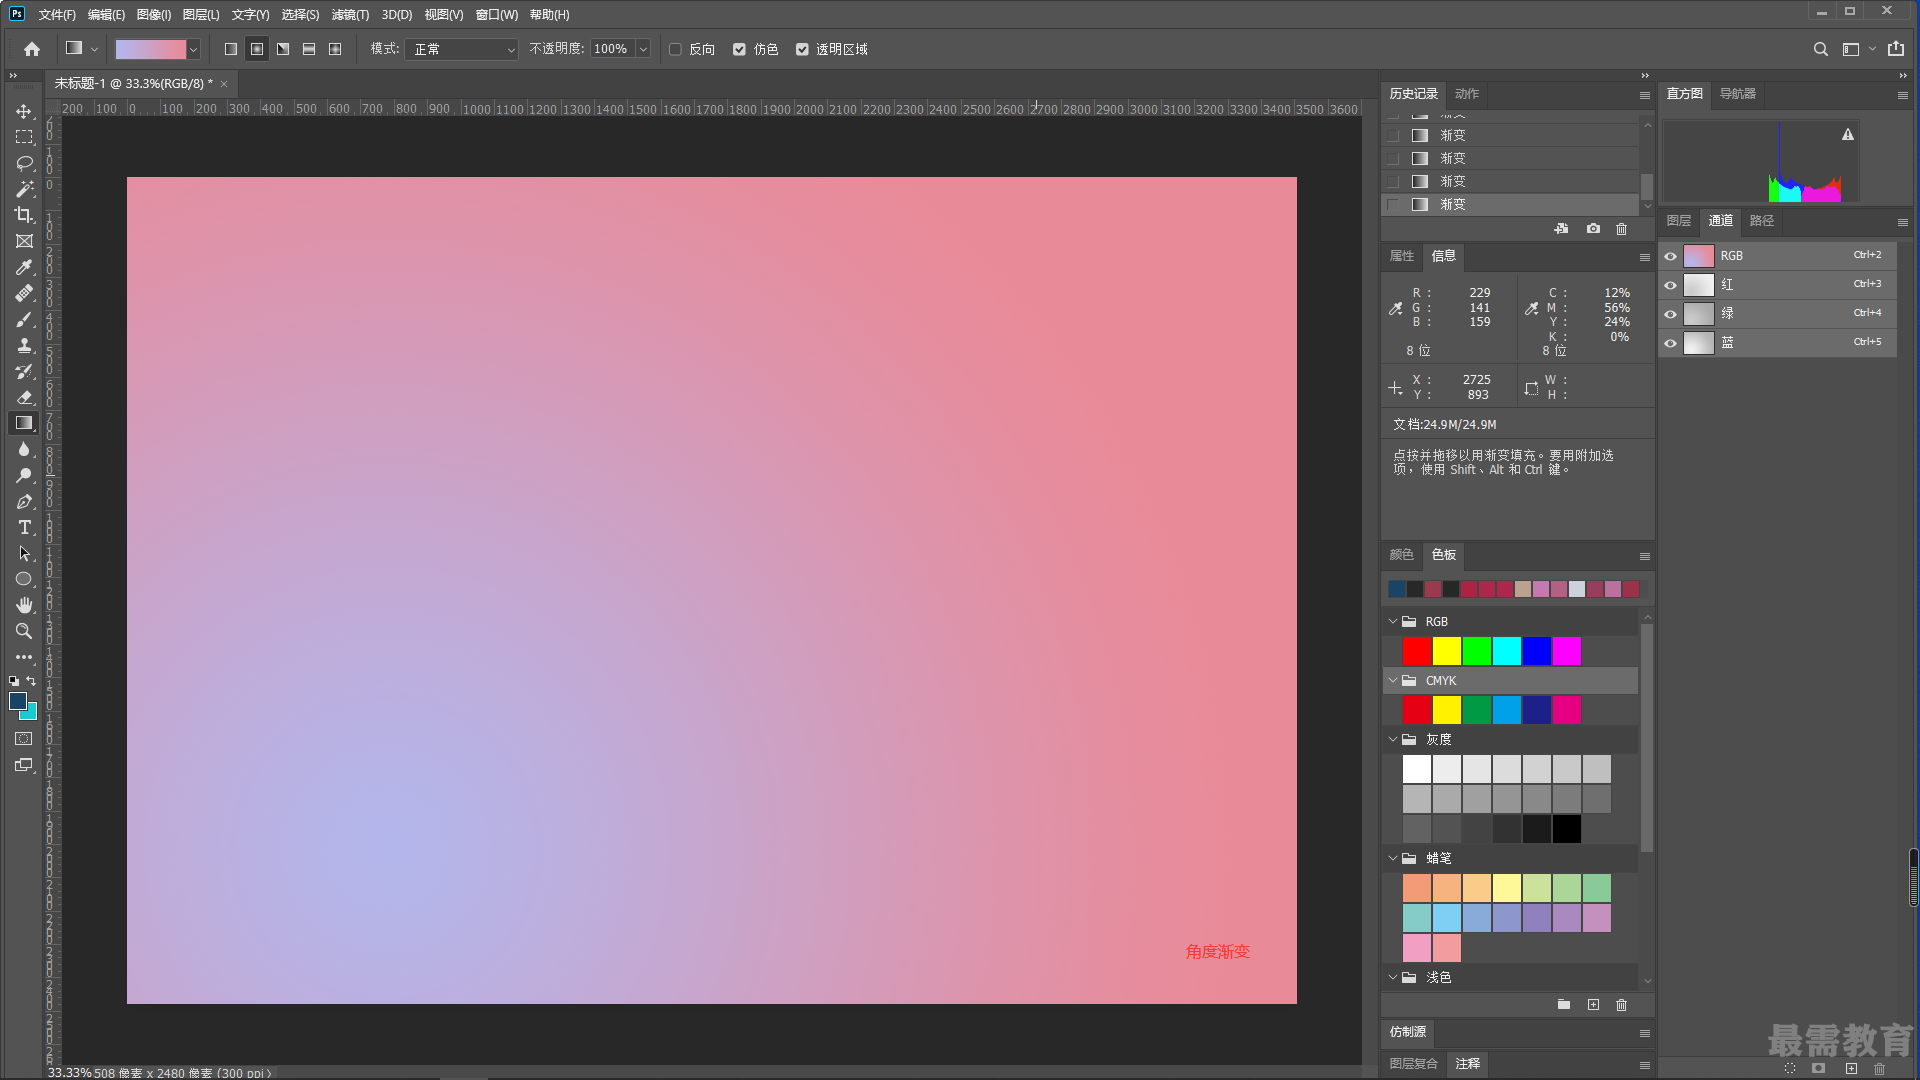Choose the diamond gradient style icon
The width and height of the screenshot is (1920, 1080).
335,49
